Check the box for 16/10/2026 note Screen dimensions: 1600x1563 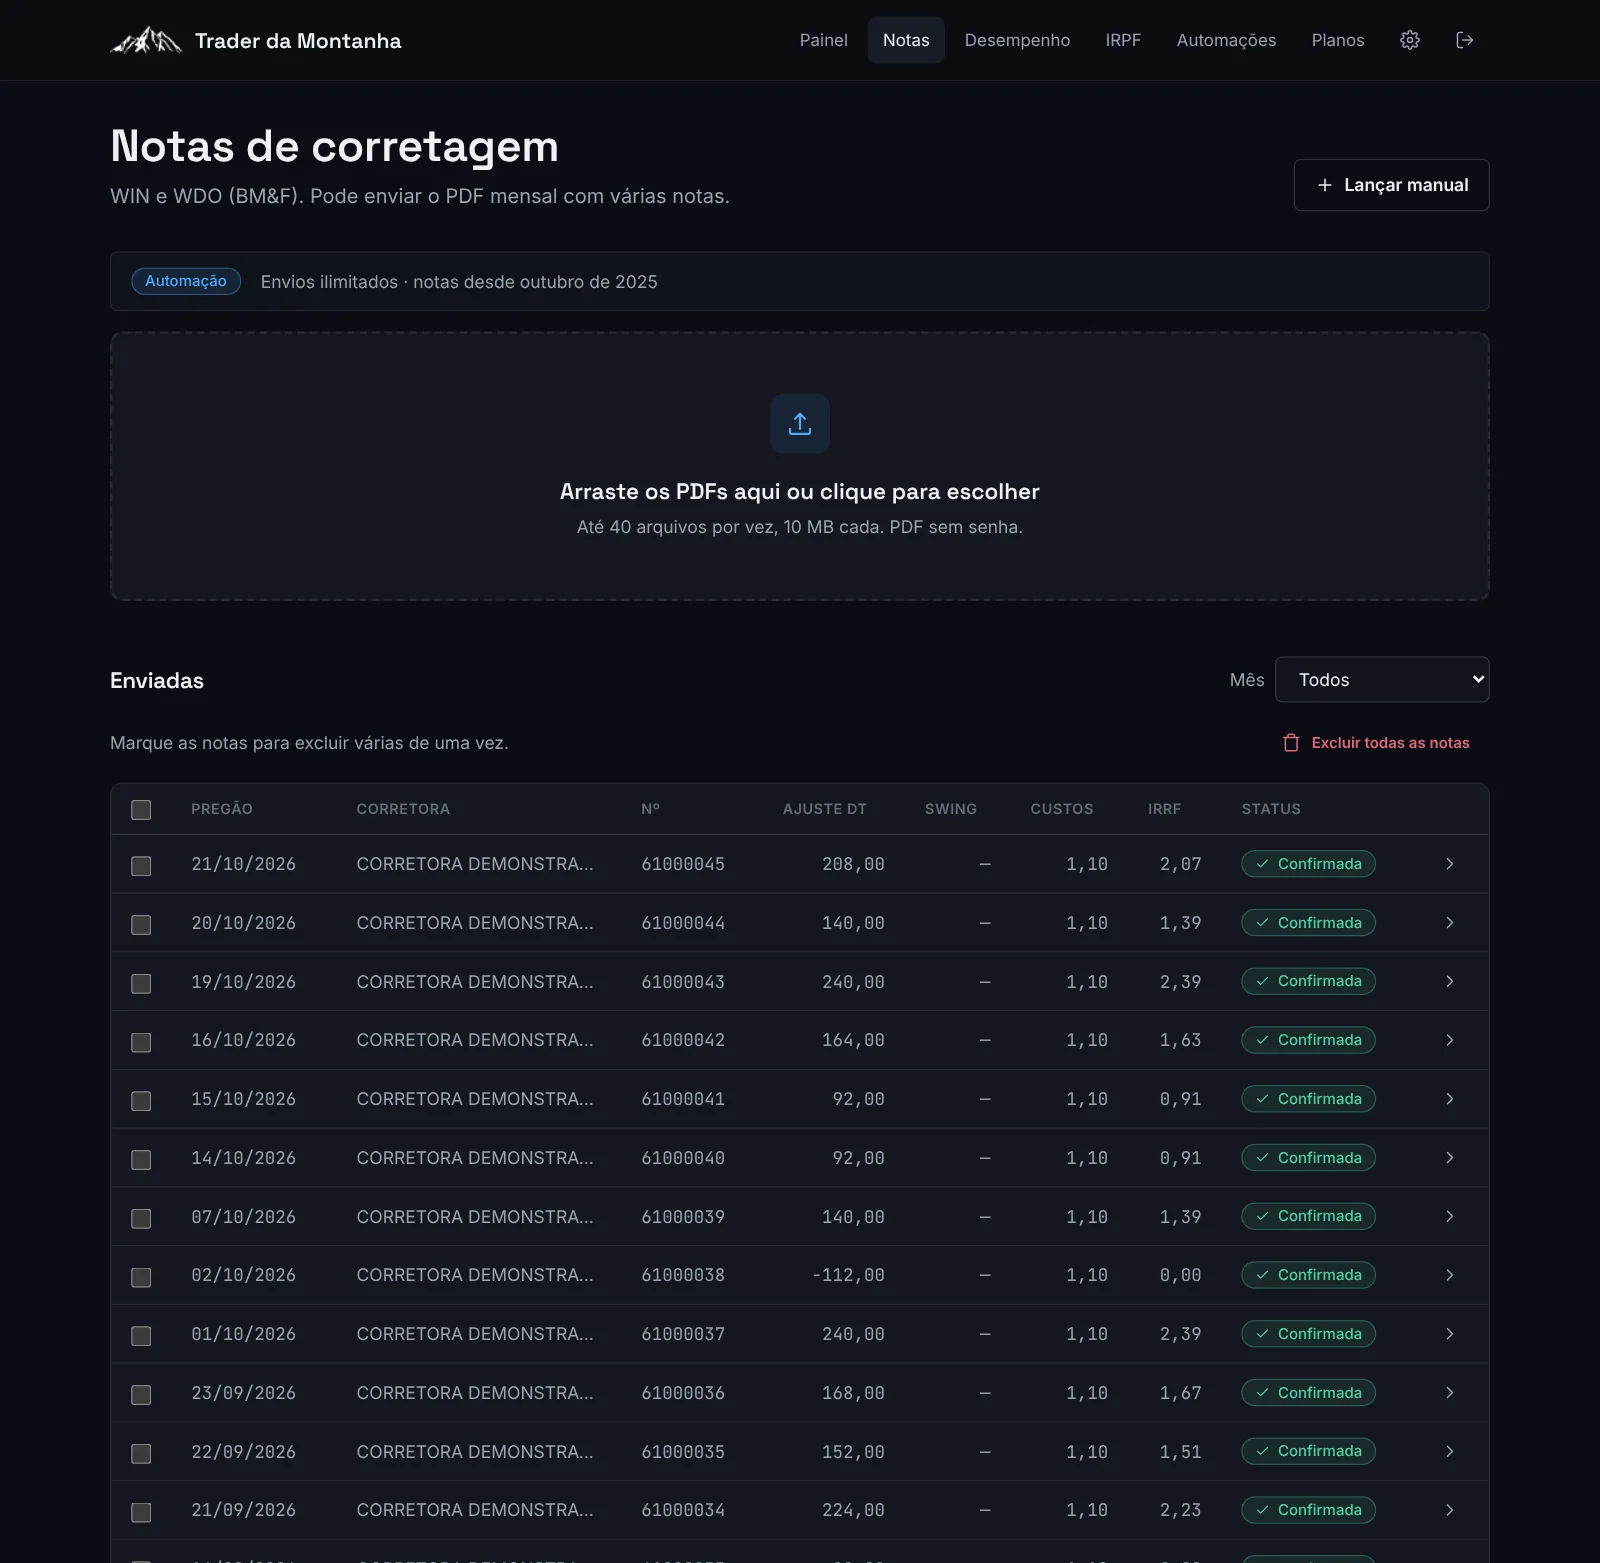point(141,1043)
